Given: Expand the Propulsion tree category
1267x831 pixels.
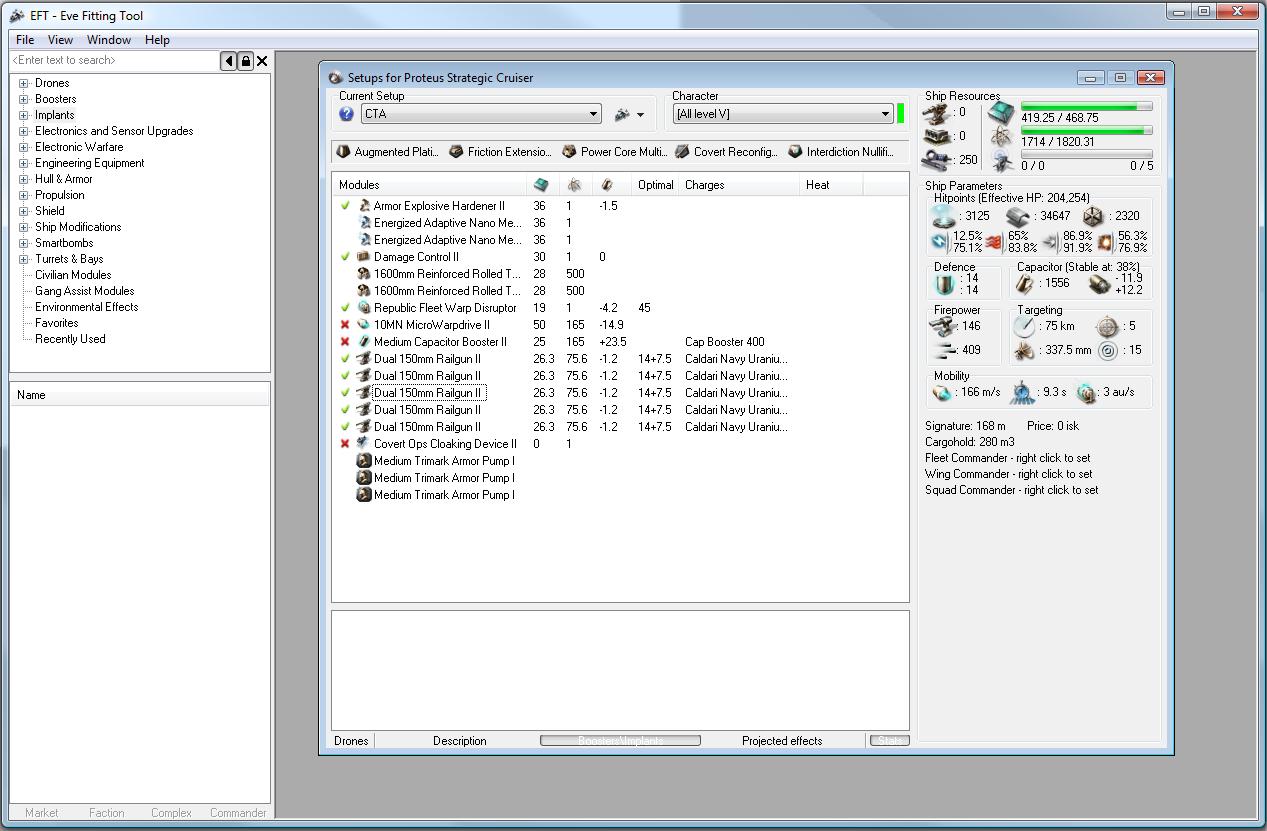Looking at the screenshot, I should 23,195.
